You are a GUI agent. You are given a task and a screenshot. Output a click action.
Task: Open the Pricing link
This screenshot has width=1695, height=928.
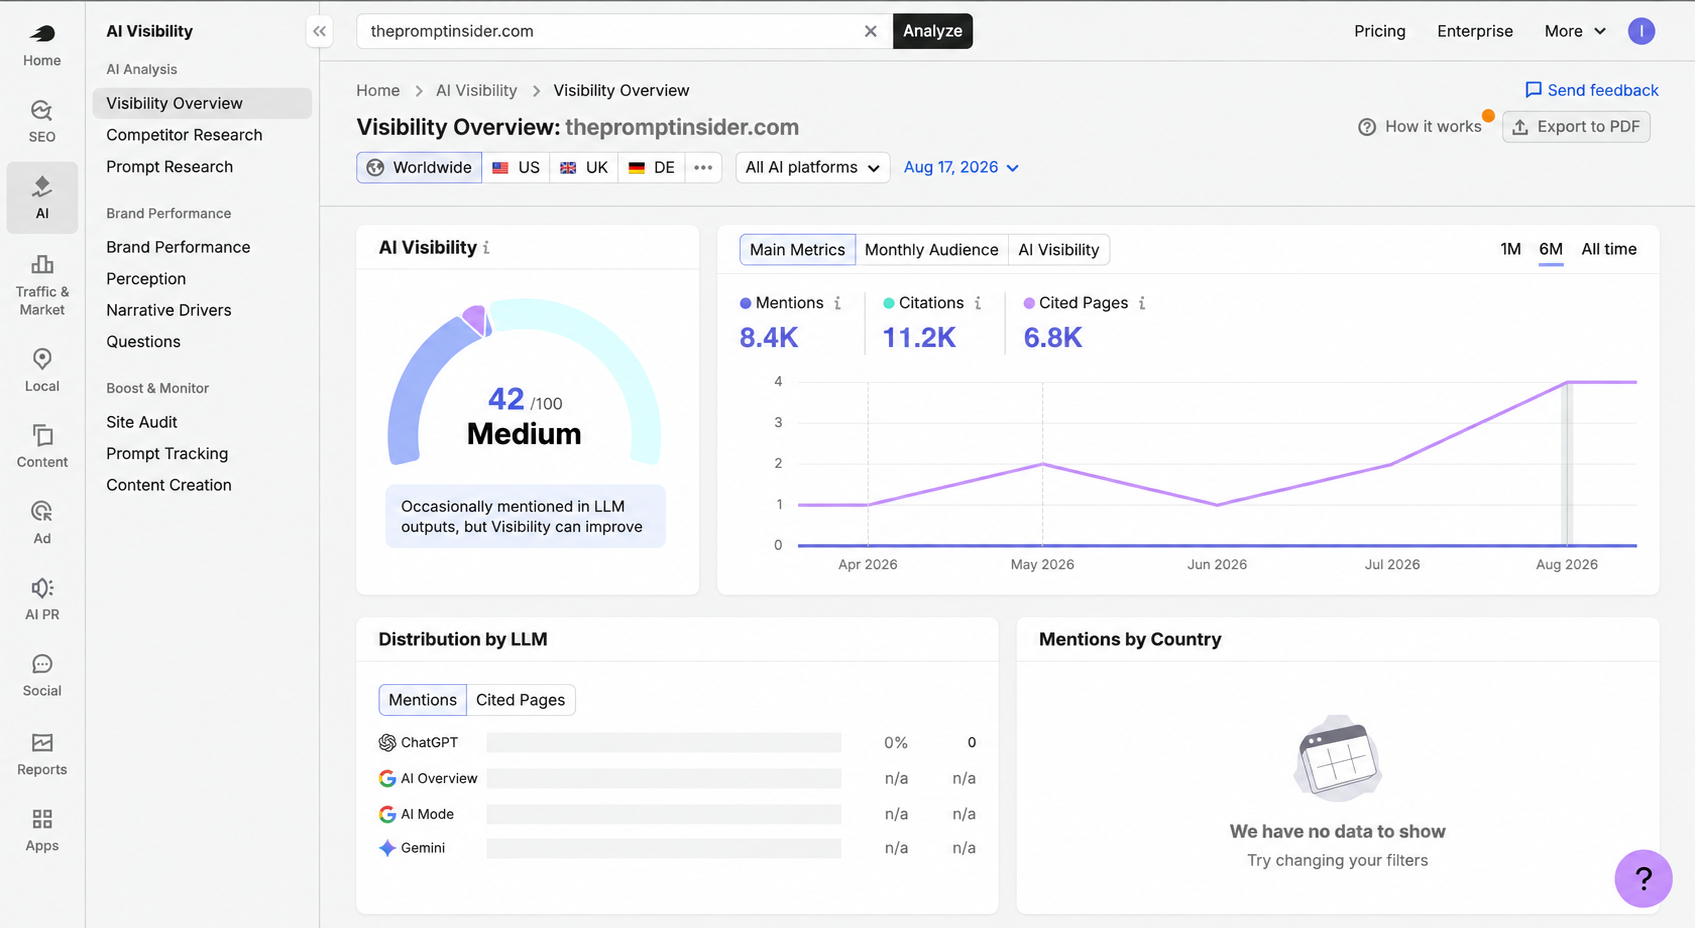tap(1379, 31)
